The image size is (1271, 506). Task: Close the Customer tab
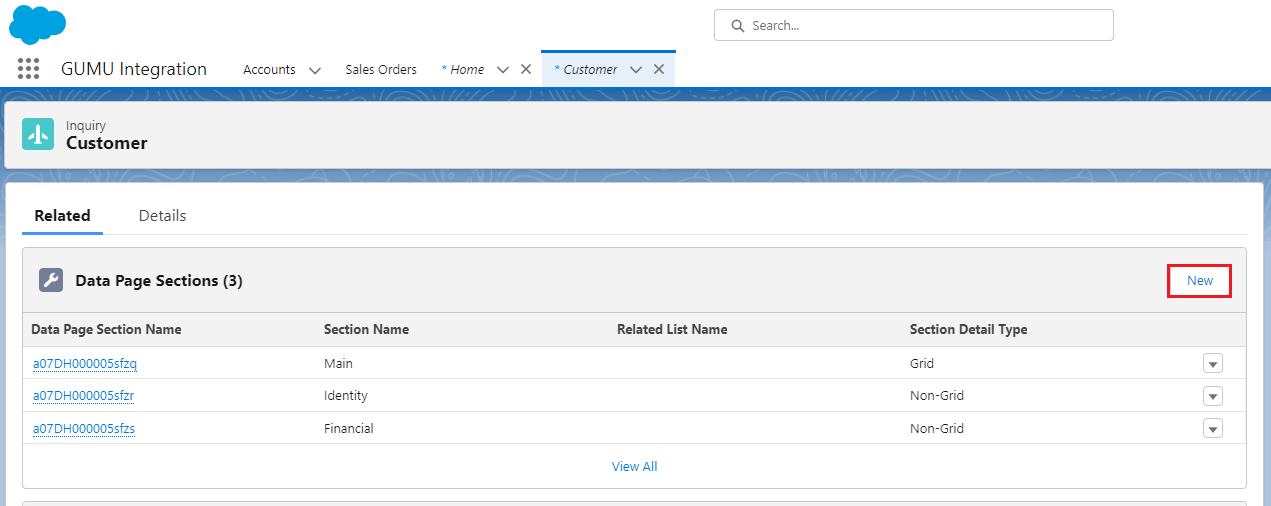[659, 69]
